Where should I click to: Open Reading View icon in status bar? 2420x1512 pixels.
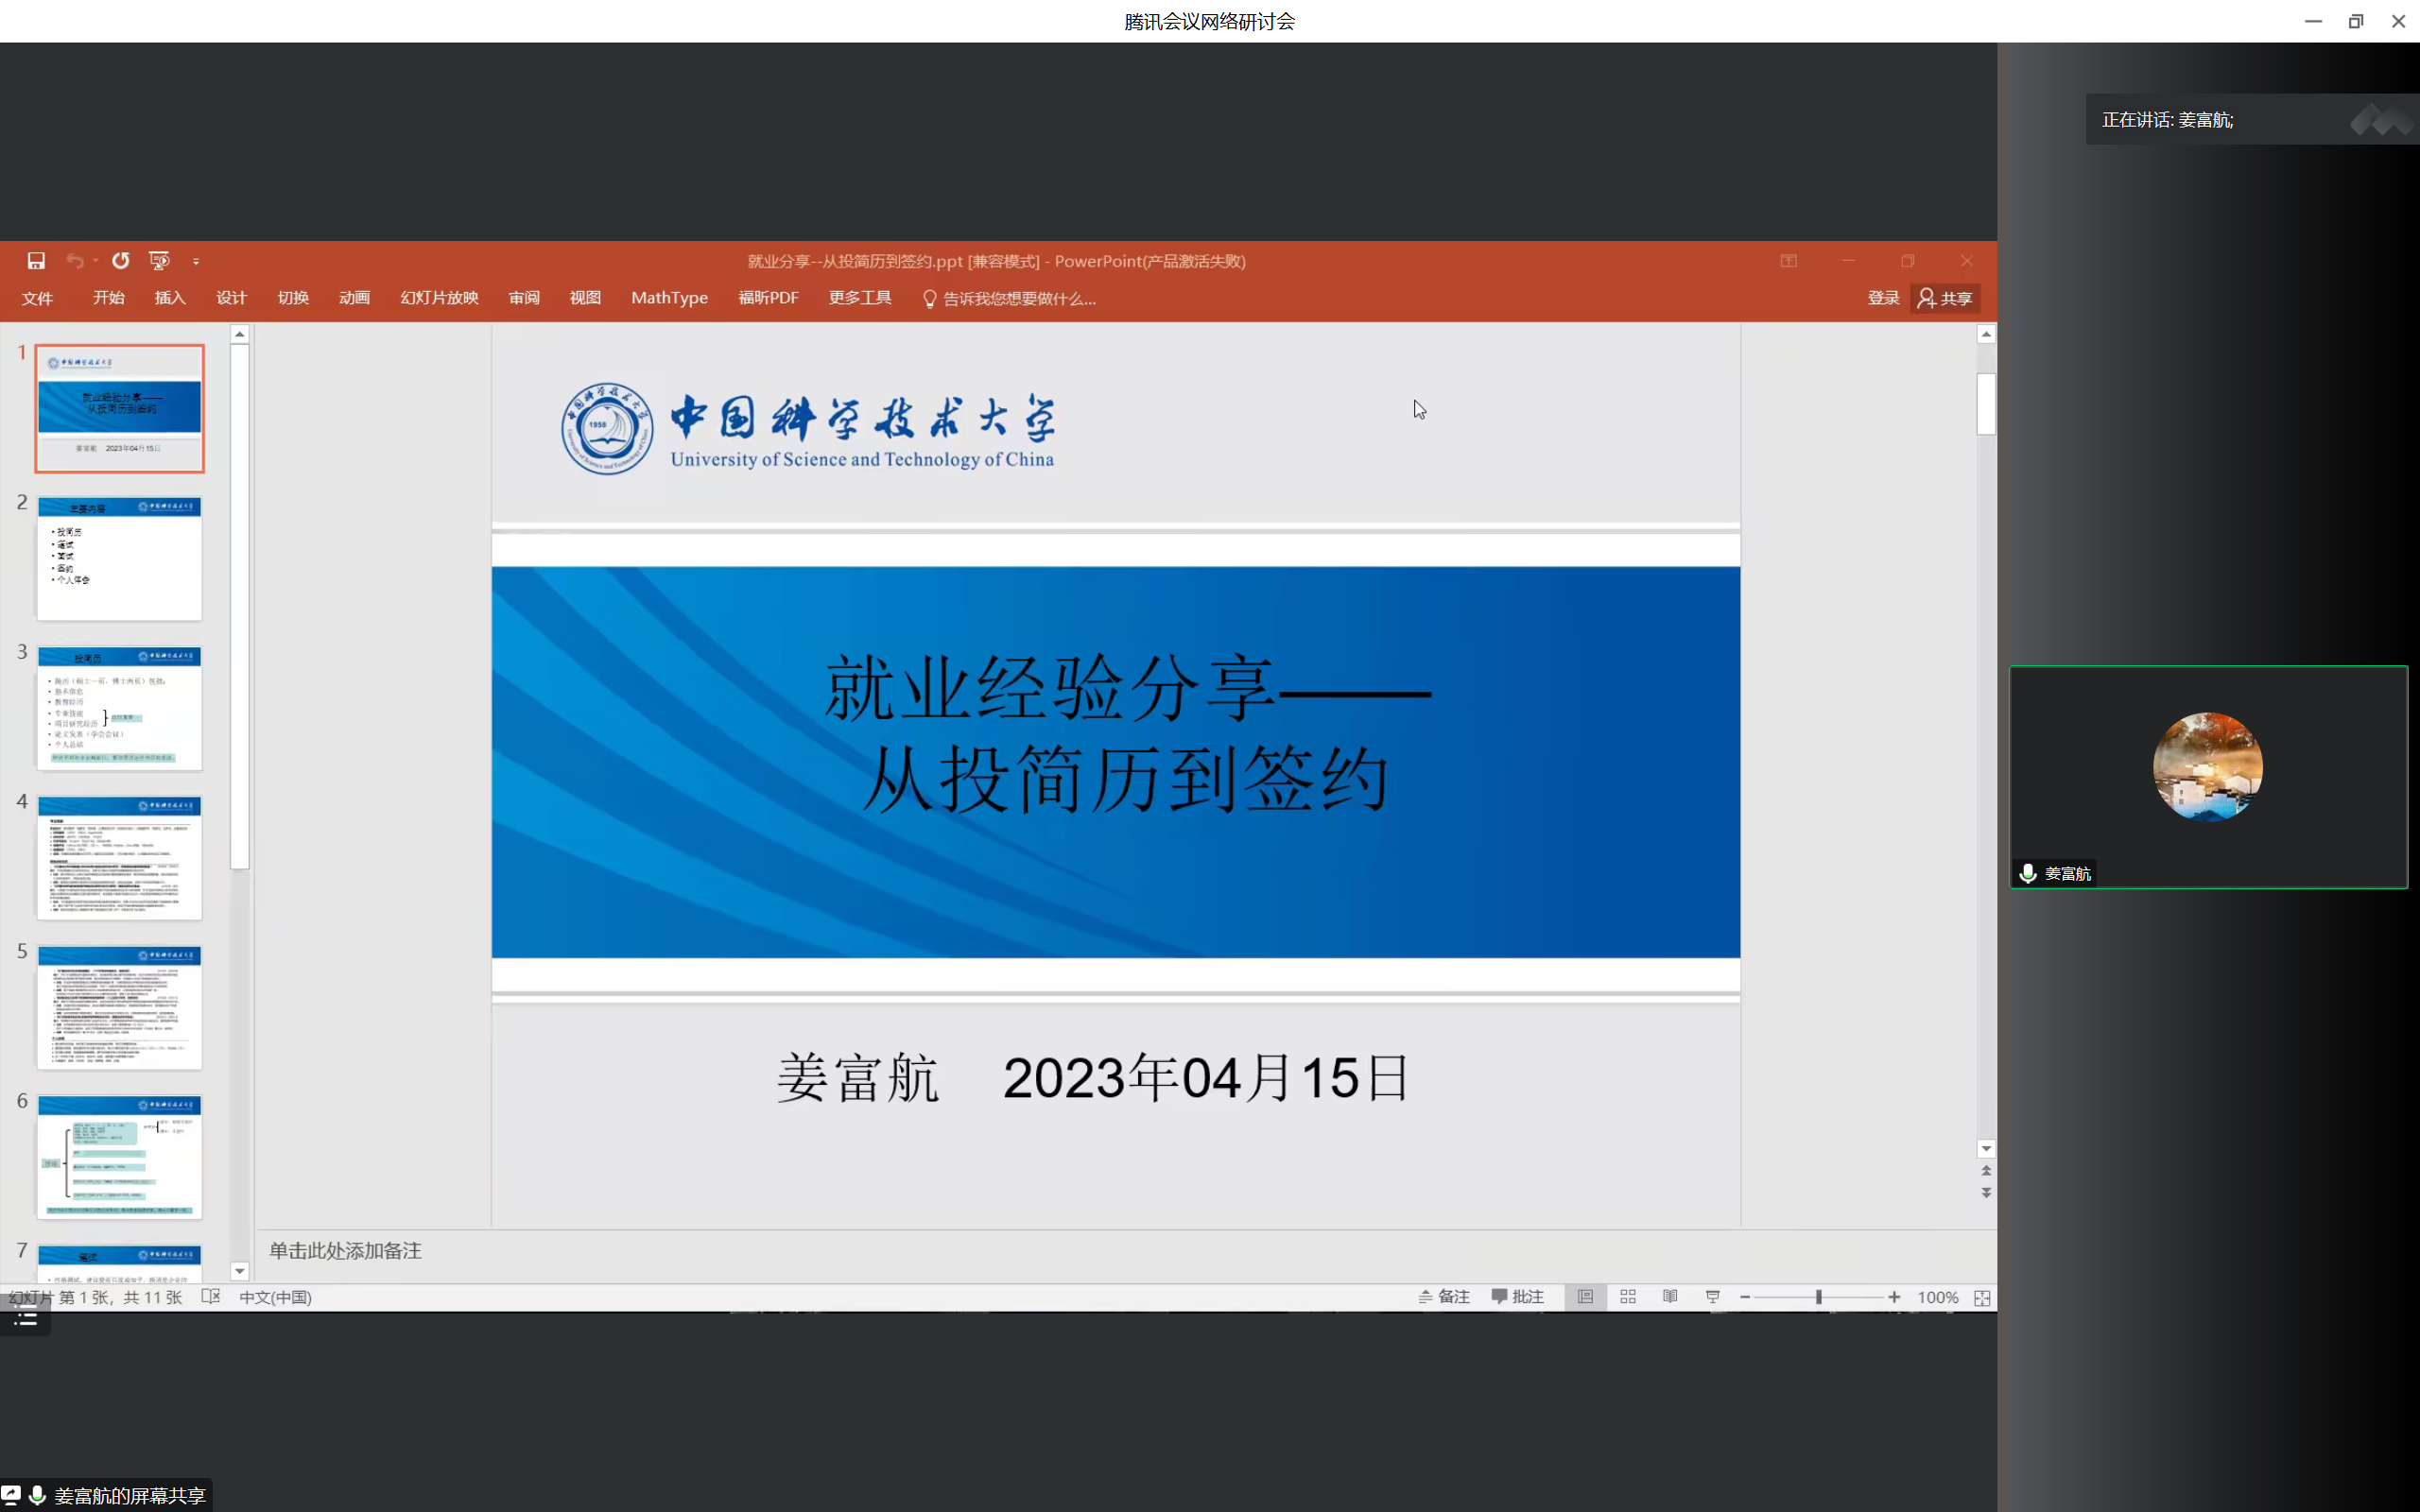(x=1670, y=1297)
